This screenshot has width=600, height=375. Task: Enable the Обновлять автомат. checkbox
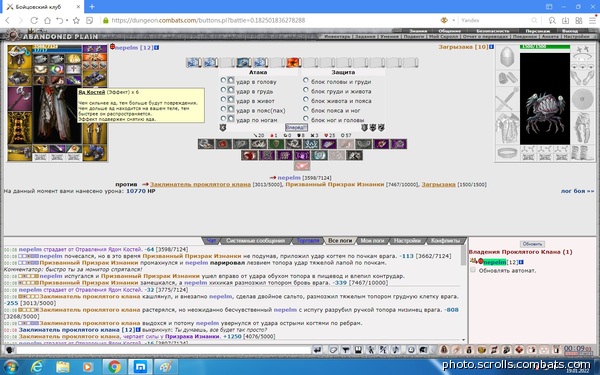coord(473,270)
